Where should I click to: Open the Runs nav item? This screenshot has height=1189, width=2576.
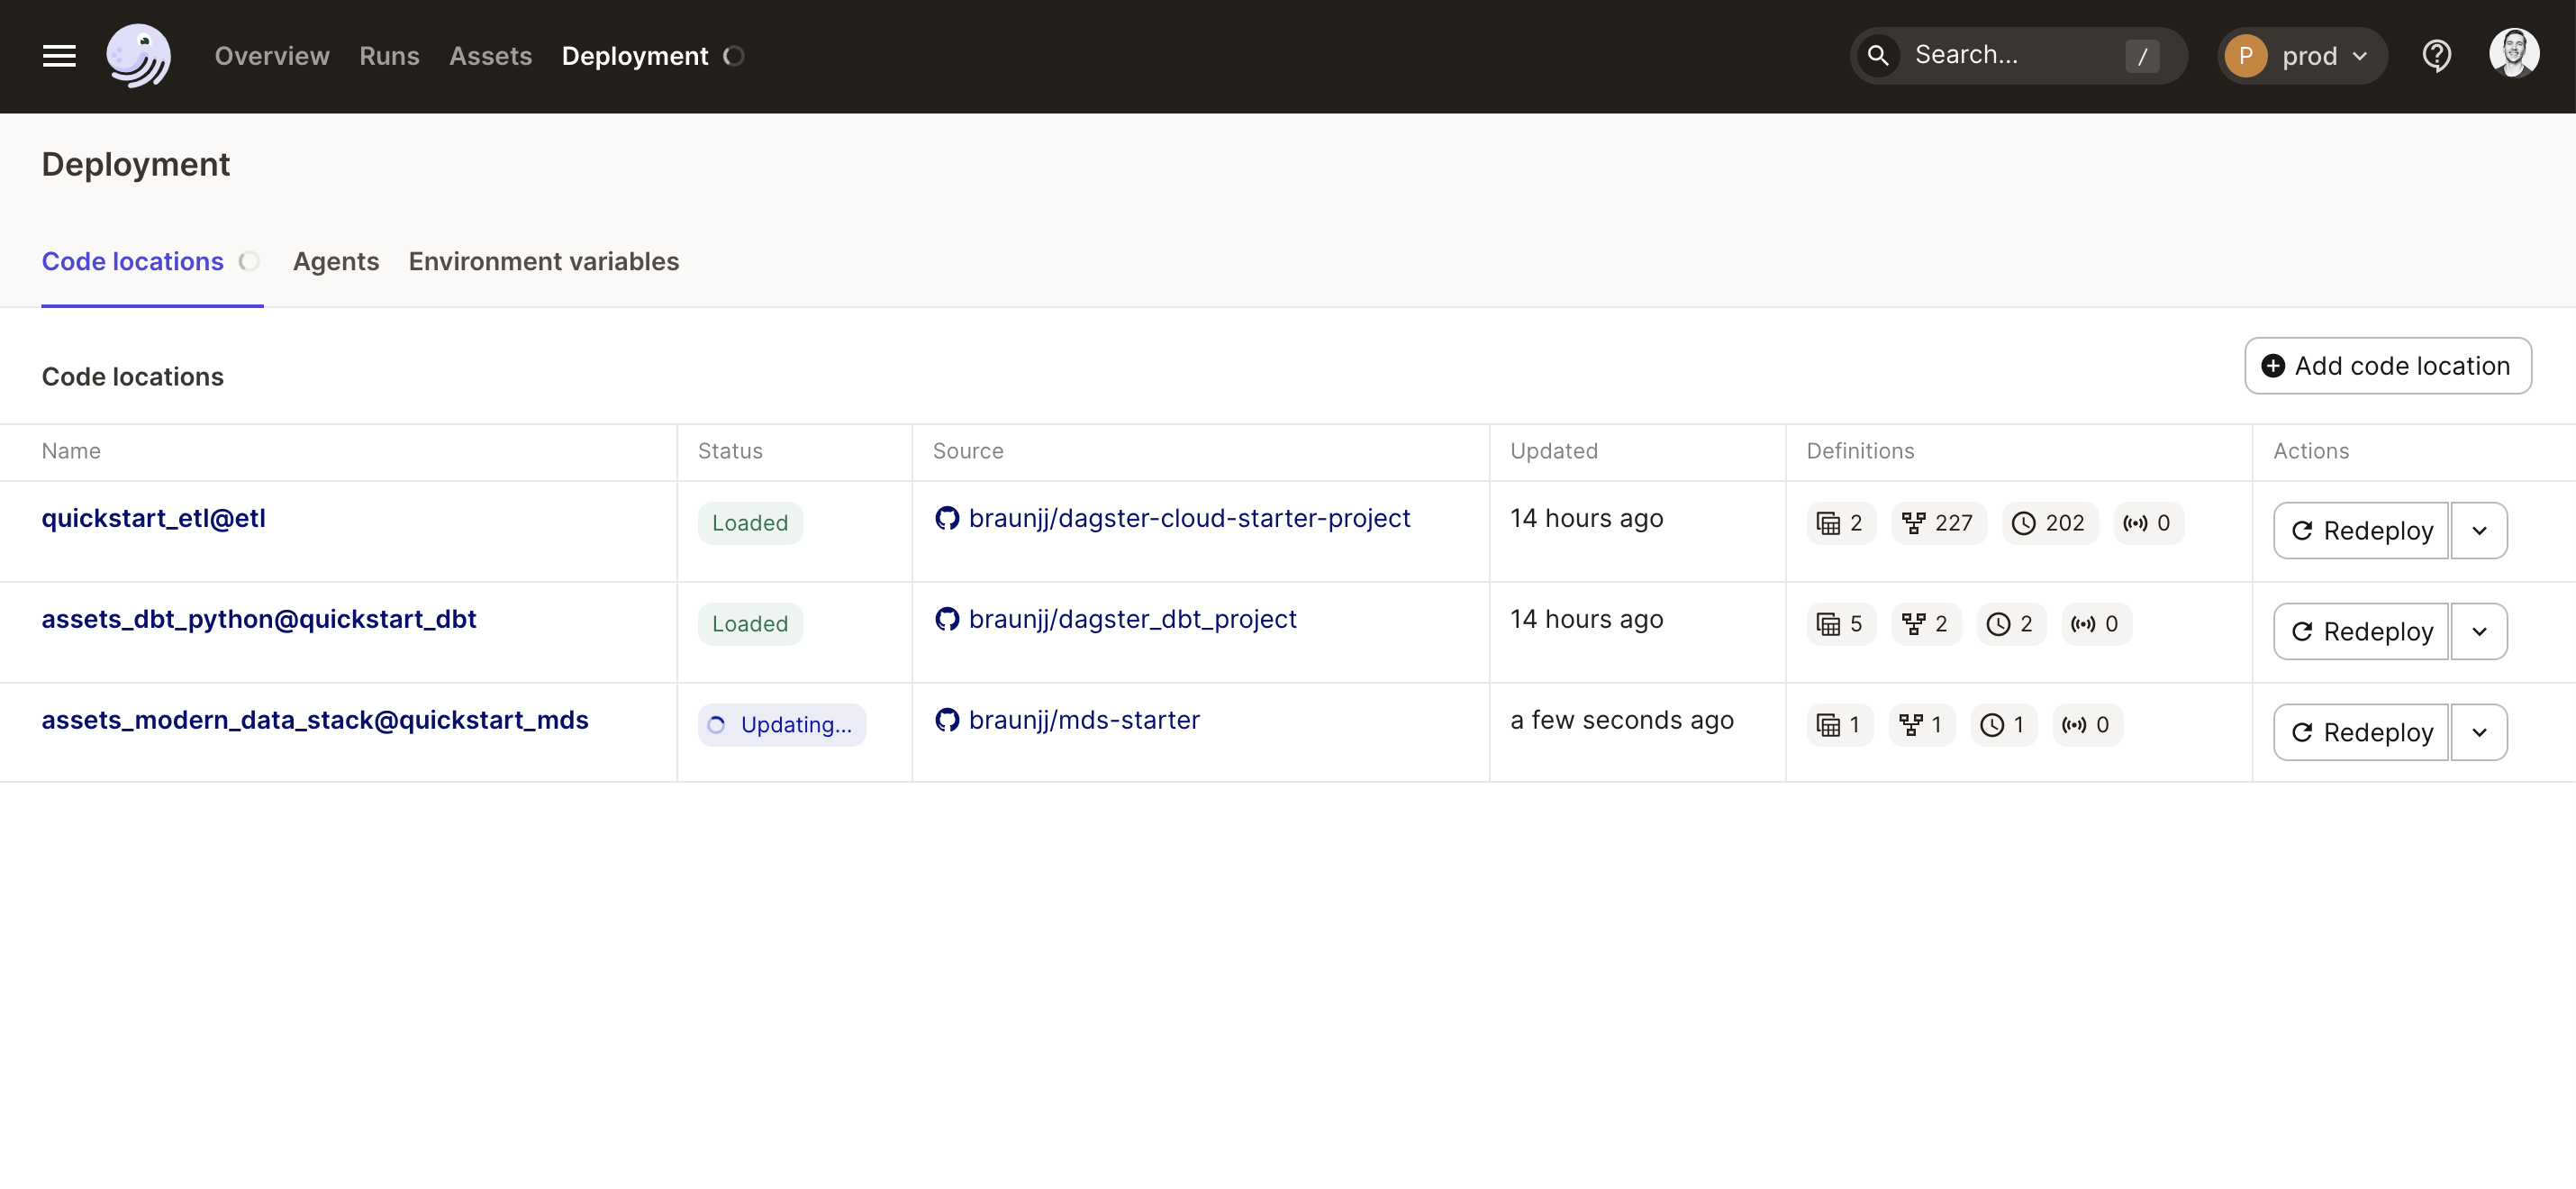pyautogui.click(x=389, y=56)
